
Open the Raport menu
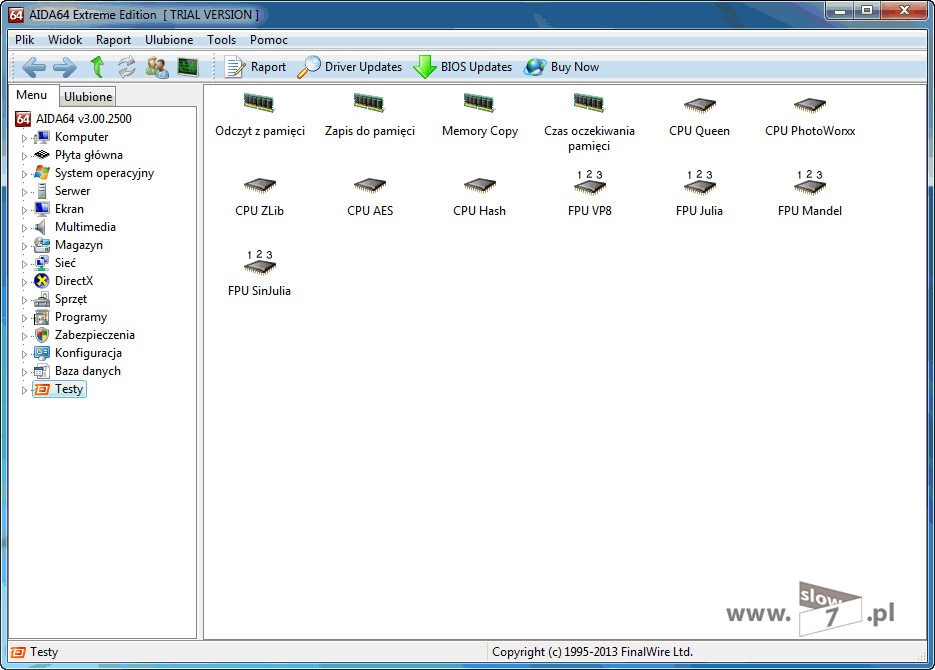tap(113, 40)
